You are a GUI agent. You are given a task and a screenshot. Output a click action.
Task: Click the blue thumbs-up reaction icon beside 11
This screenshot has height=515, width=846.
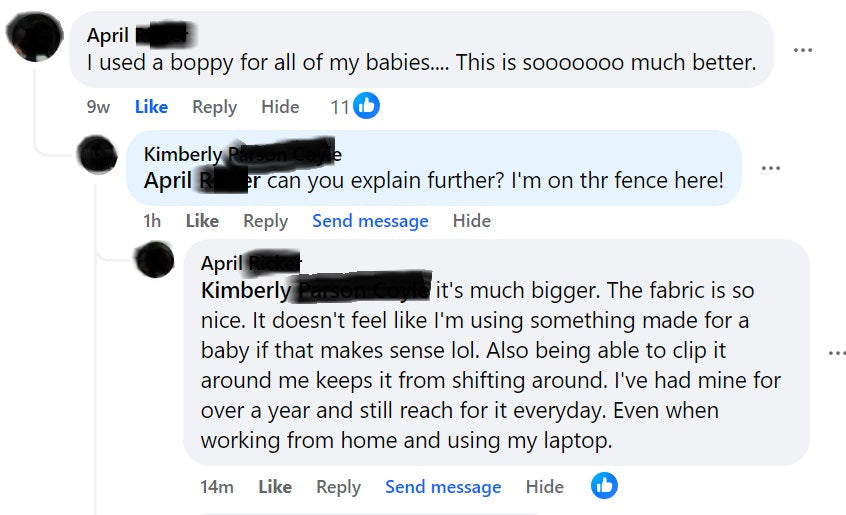pyautogui.click(x=367, y=105)
